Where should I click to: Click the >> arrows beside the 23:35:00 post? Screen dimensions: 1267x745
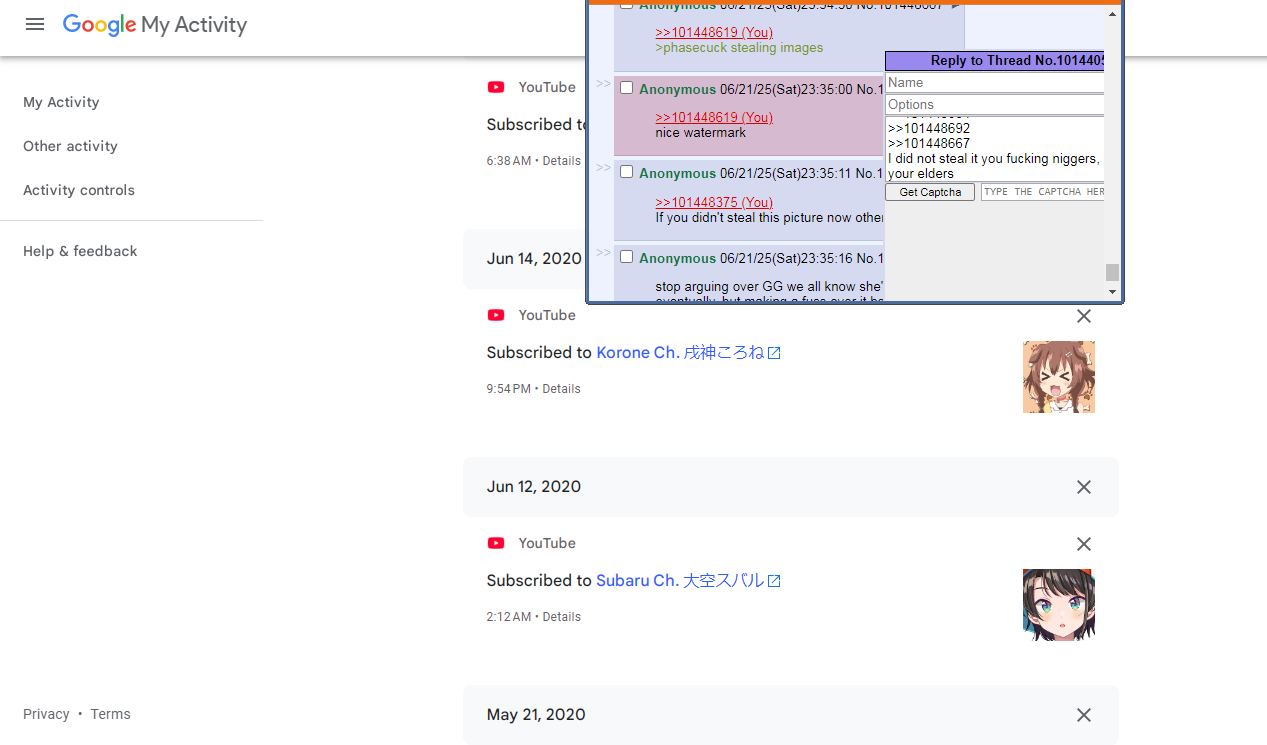tap(603, 84)
